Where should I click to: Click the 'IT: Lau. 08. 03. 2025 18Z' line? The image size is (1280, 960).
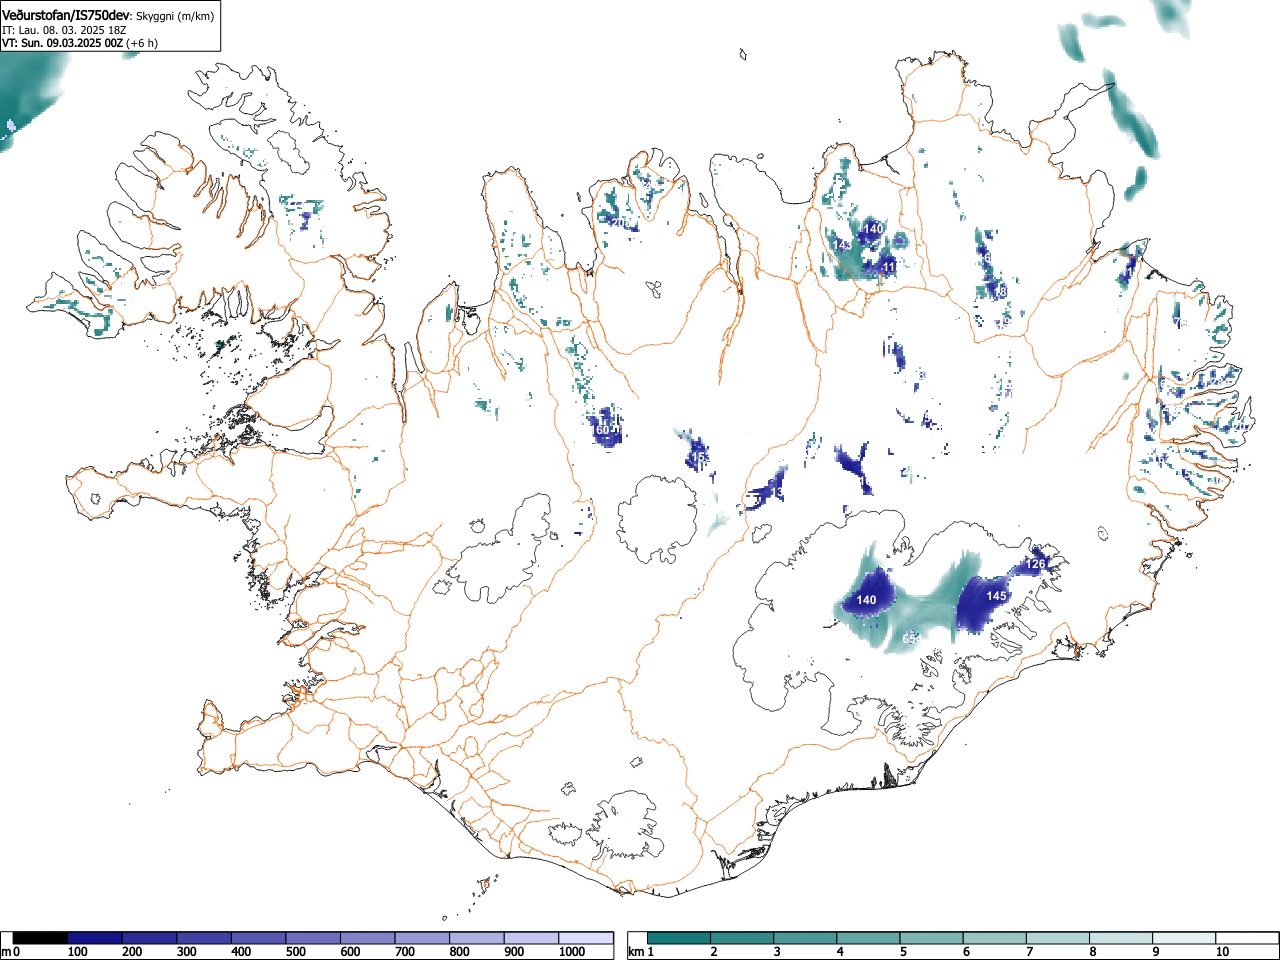pos(64,30)
